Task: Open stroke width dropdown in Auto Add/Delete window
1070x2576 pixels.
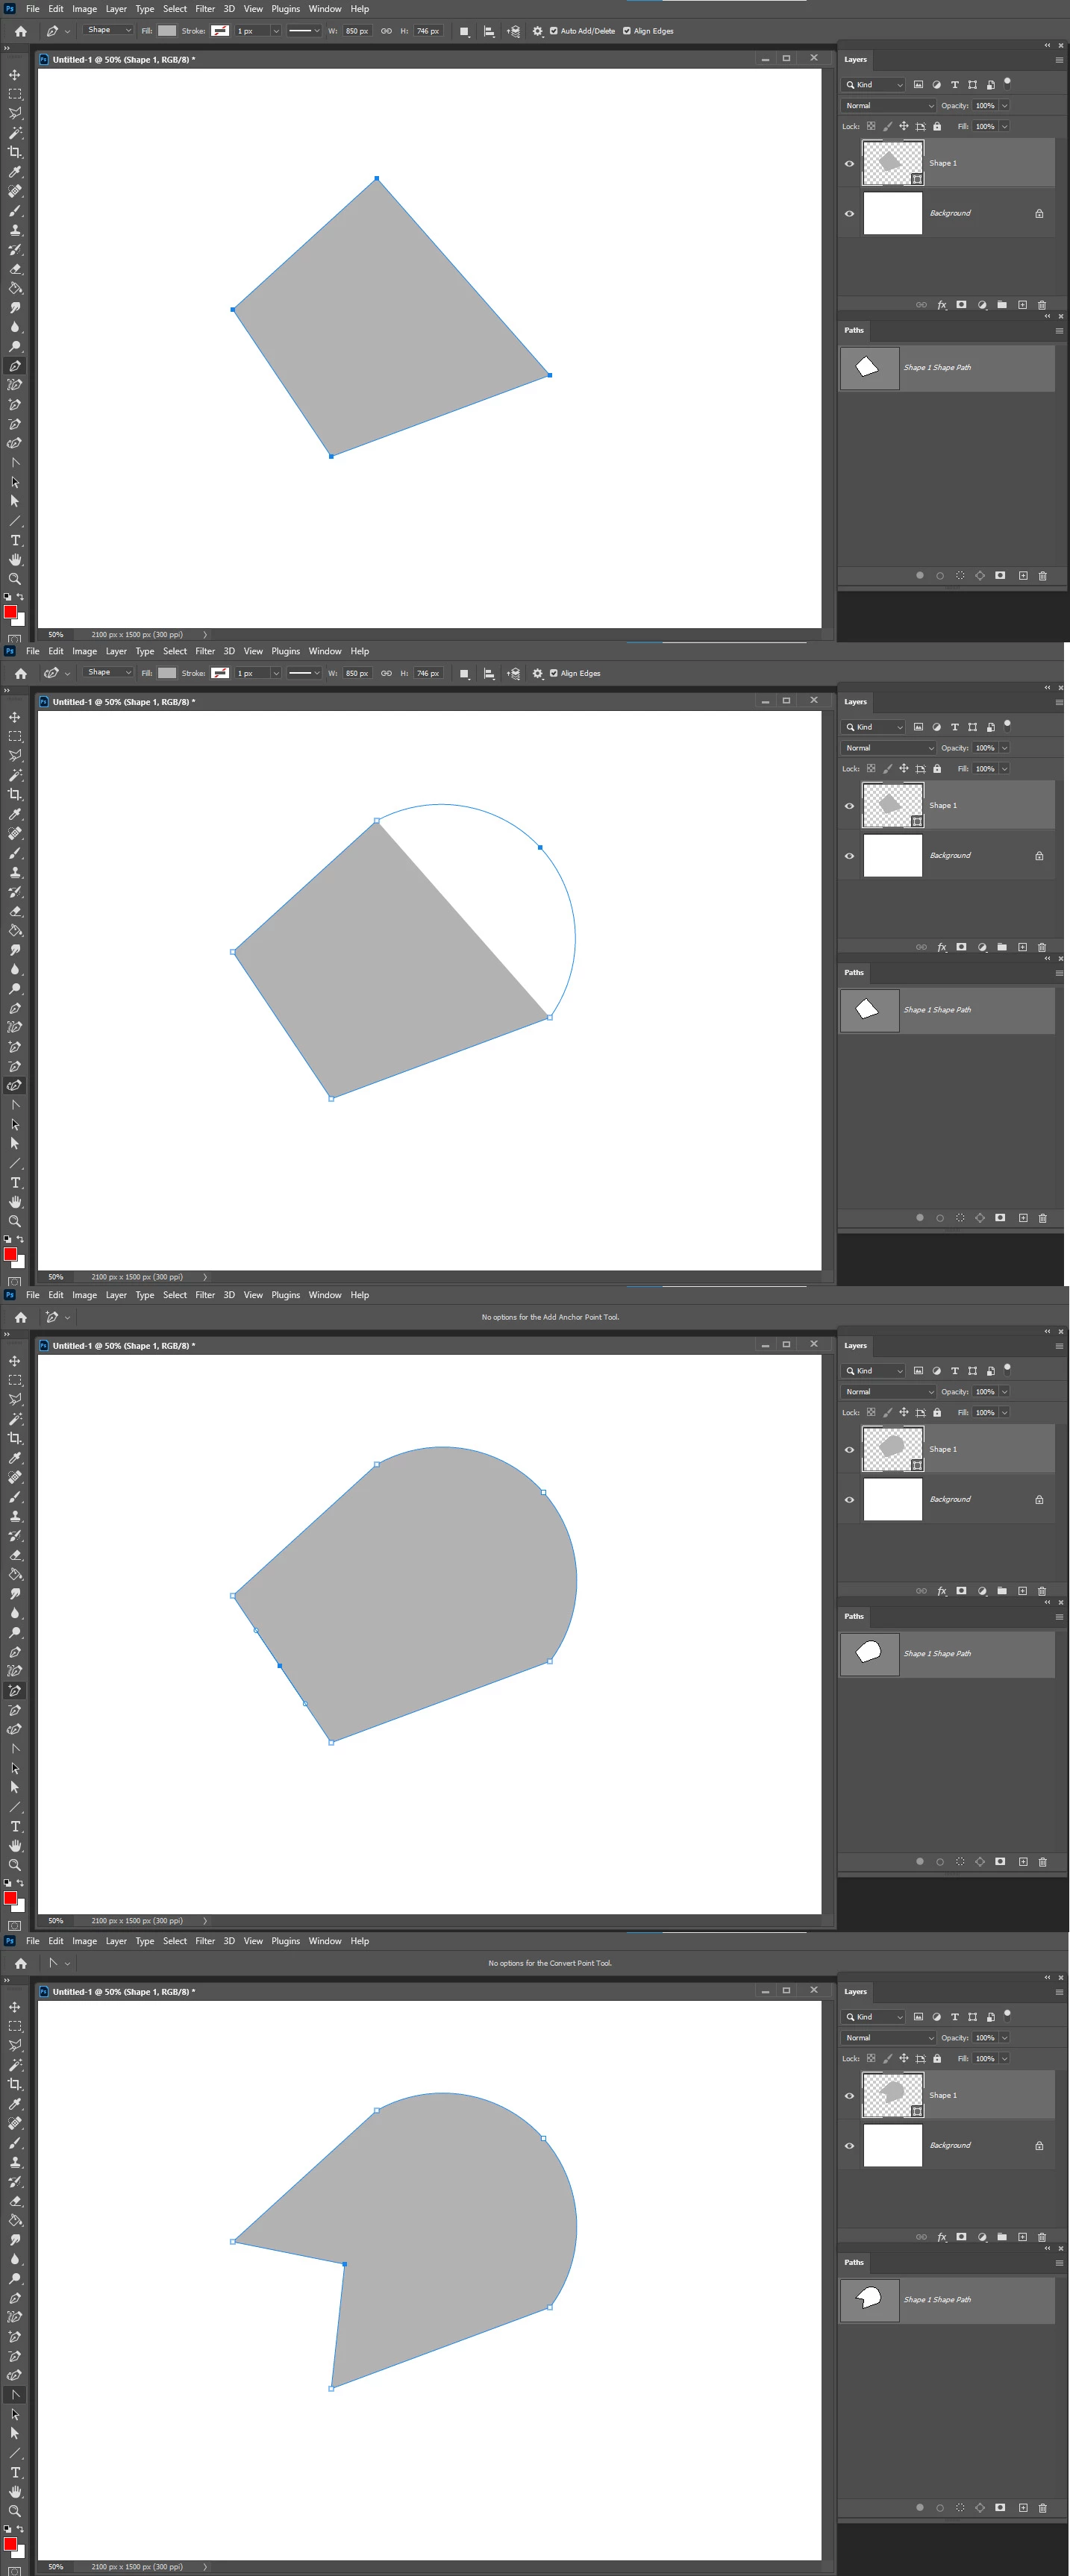Action: click(276, 31)
